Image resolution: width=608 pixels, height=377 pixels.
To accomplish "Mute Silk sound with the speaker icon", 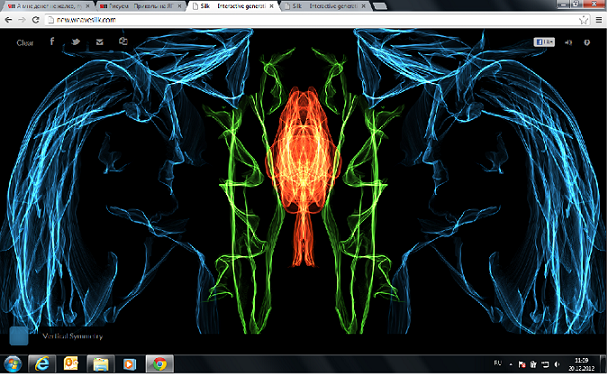I will [x=568, y=42].
